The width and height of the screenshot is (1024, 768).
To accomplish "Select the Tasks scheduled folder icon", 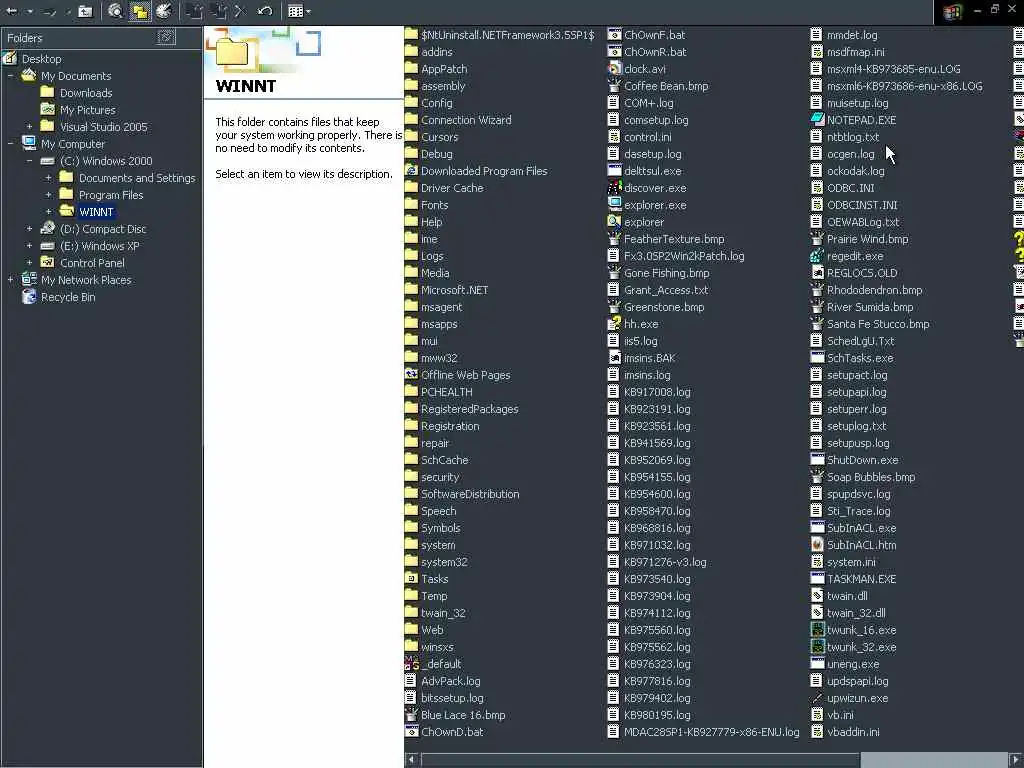I will coord(411,578).
